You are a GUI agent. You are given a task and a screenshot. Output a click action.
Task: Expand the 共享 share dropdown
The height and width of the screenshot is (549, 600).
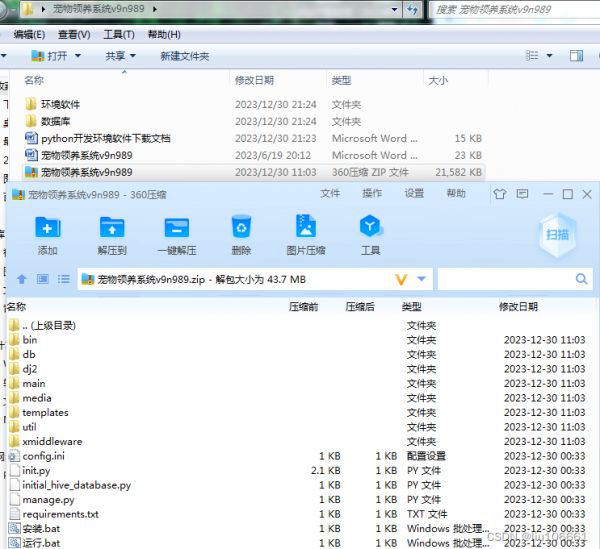132,57
